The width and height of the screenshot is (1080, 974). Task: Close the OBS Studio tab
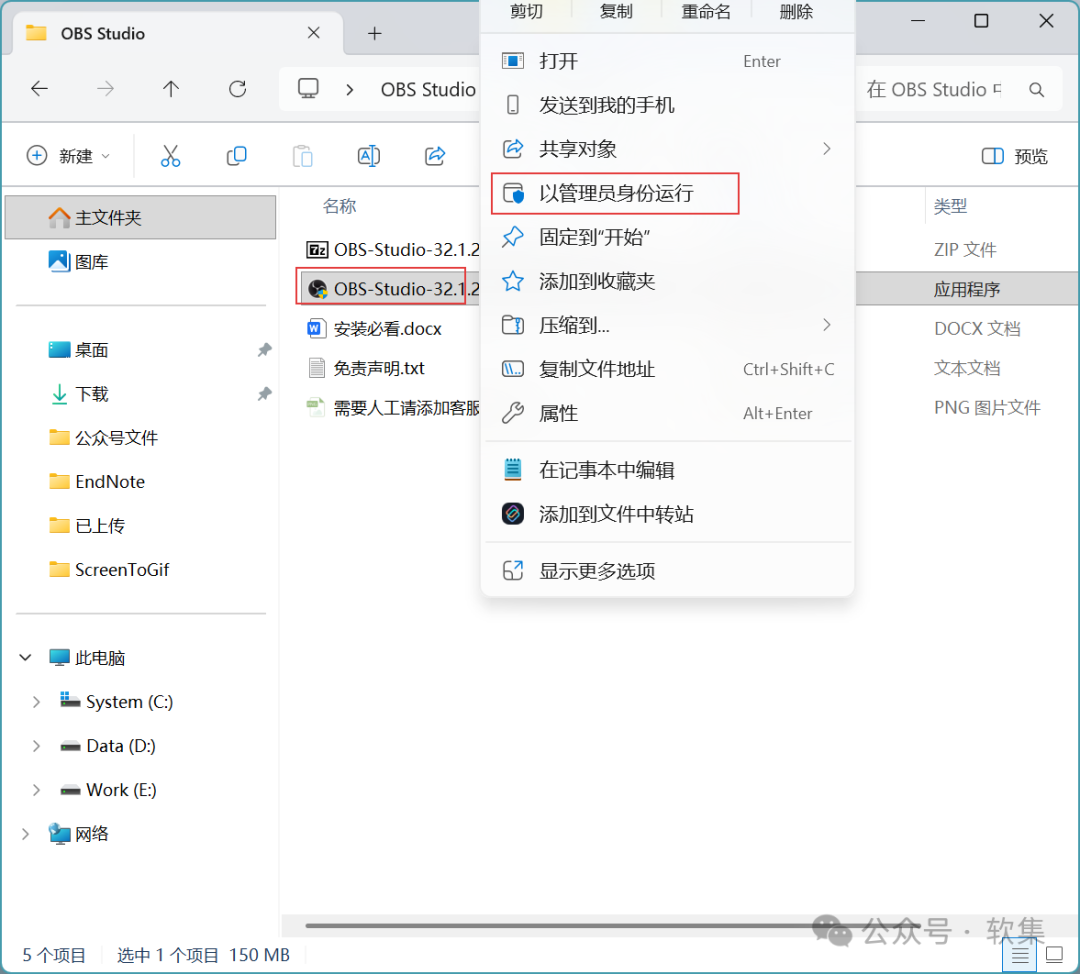313,33
